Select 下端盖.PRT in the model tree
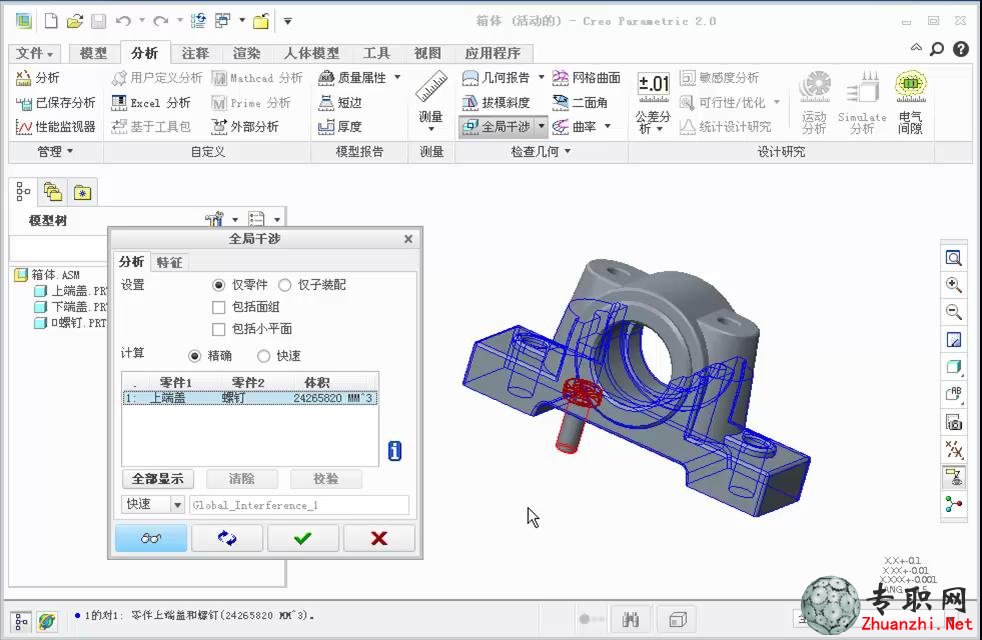The image size is (982, 640). (70, 307)
